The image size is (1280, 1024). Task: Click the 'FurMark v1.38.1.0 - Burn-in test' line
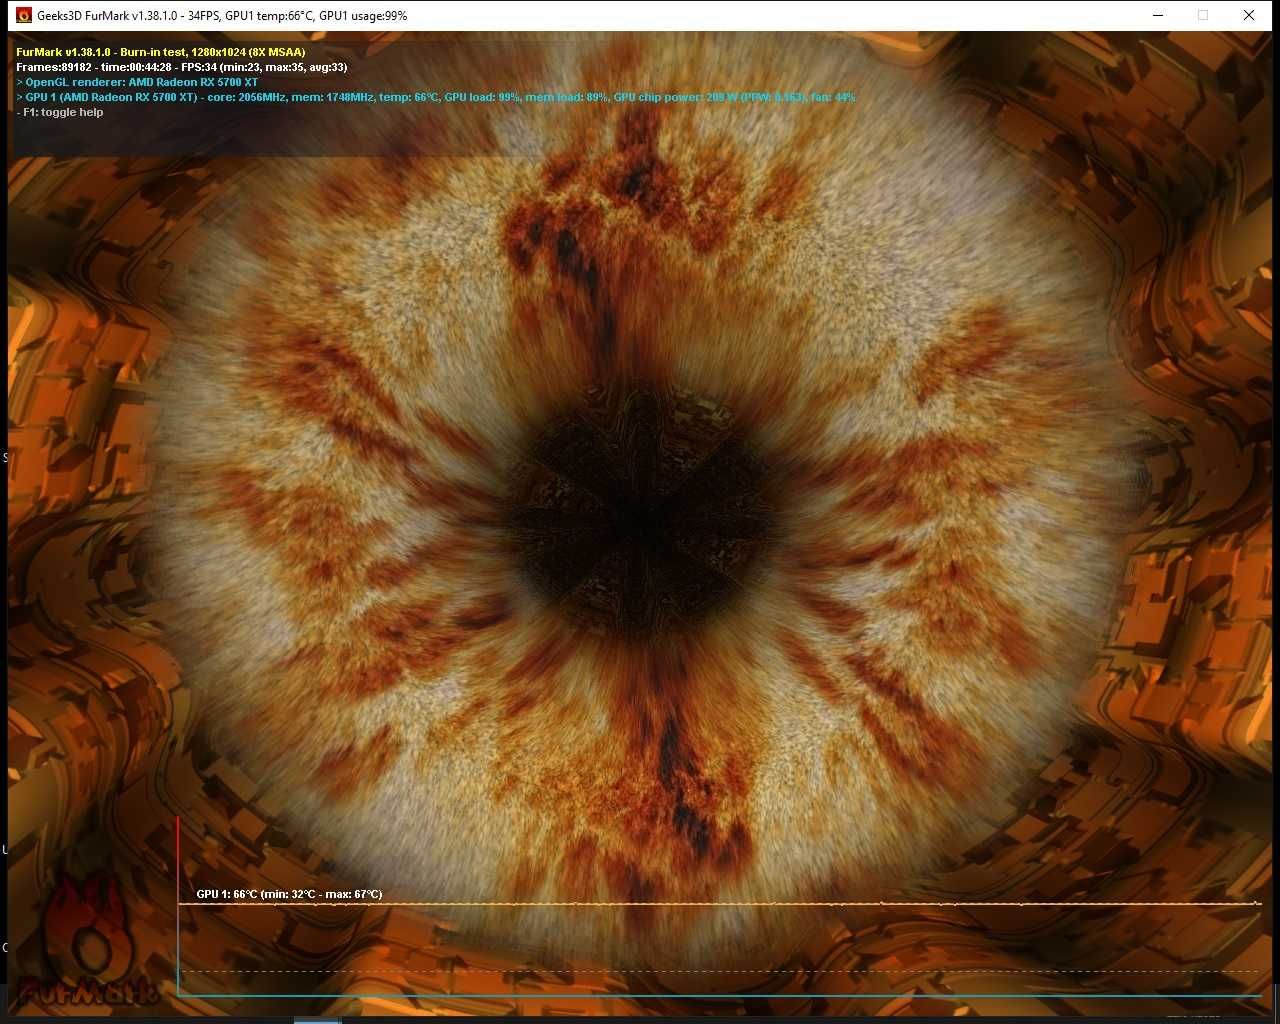[161, 52]
